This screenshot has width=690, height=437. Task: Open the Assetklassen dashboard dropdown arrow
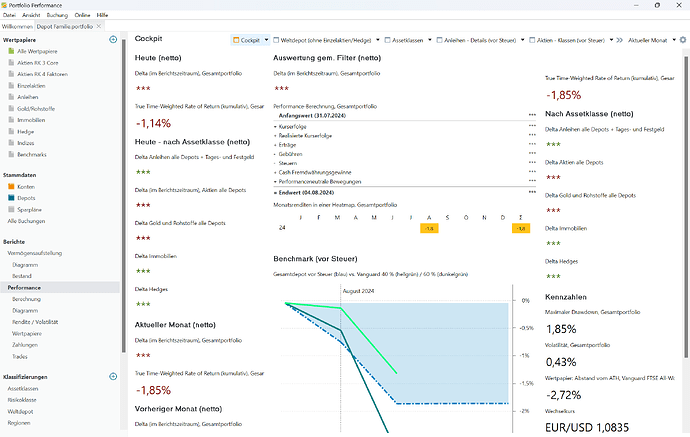(429, 40)
